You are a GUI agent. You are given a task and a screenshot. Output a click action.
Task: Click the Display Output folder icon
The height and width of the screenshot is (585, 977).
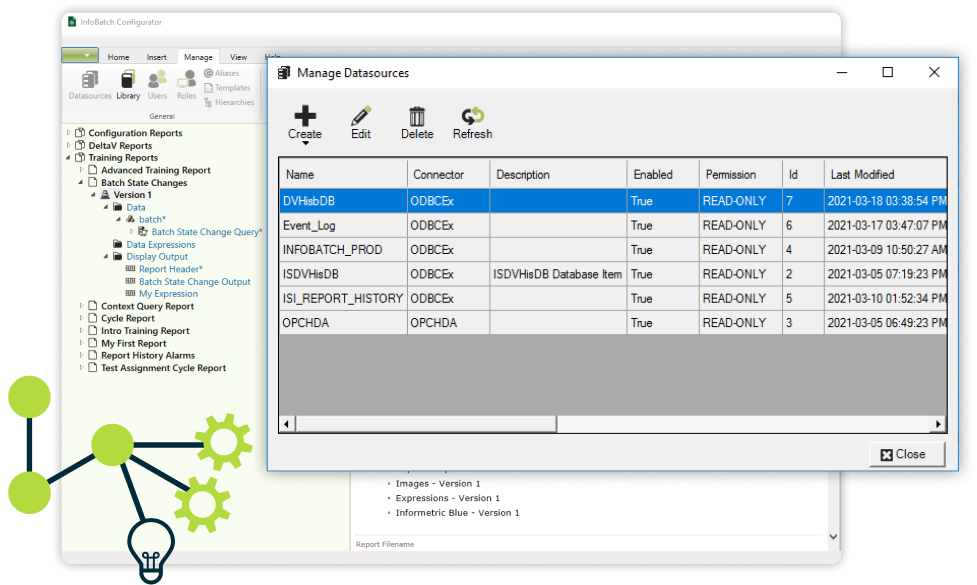[x=118, y=257]
